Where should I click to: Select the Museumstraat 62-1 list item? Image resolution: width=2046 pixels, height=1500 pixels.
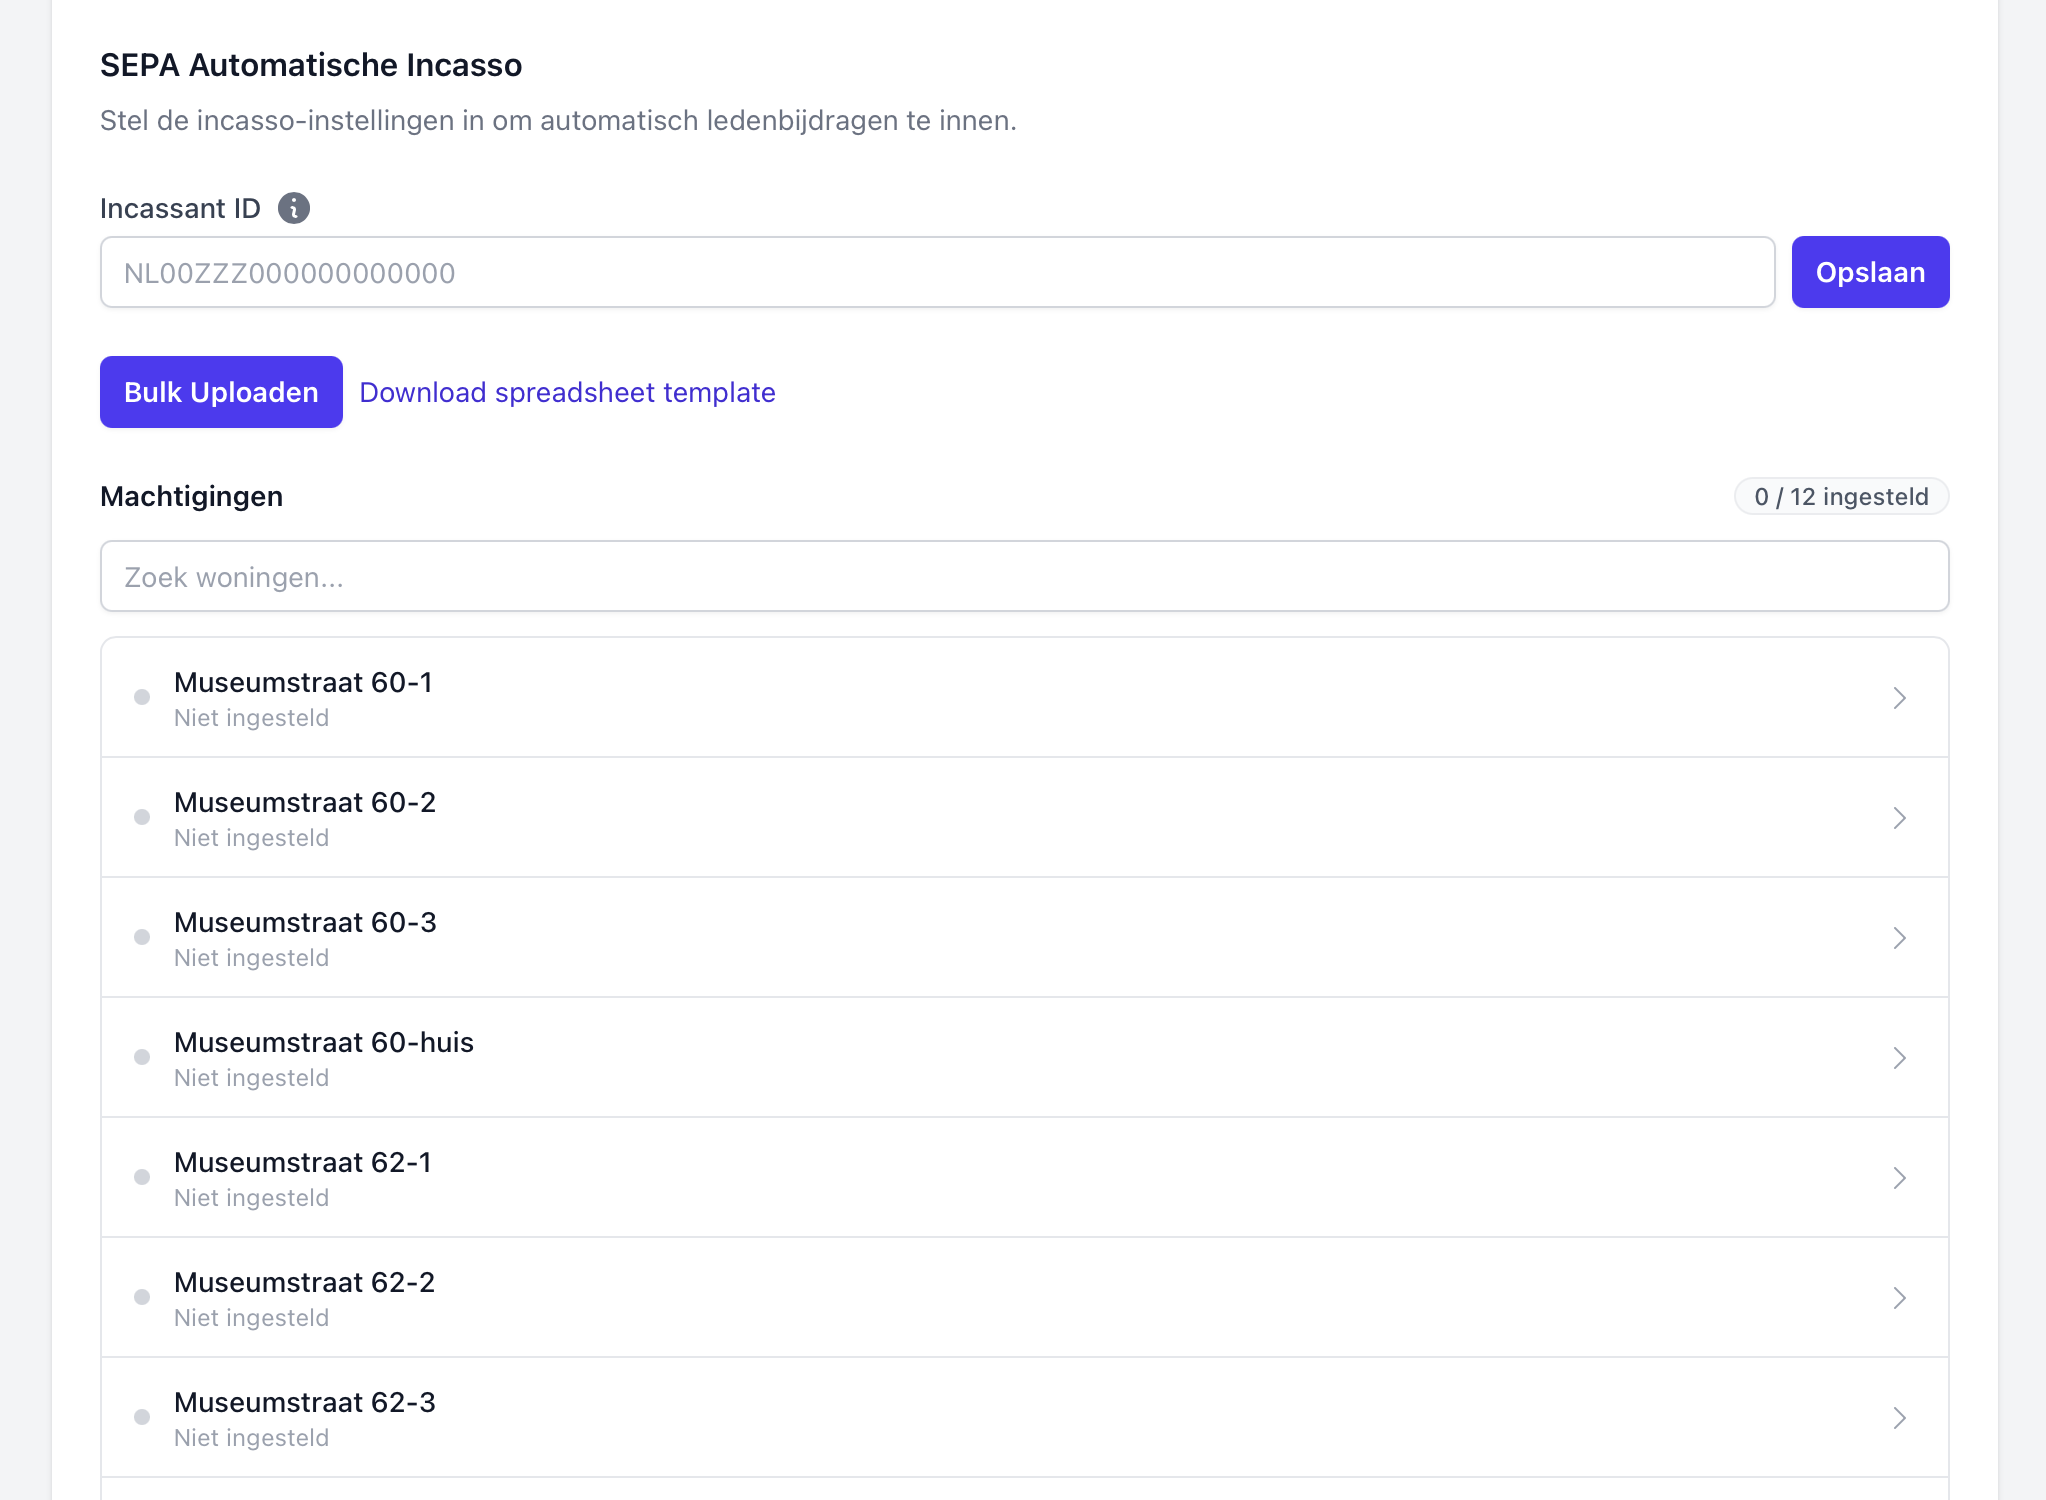[1024, 1178]
